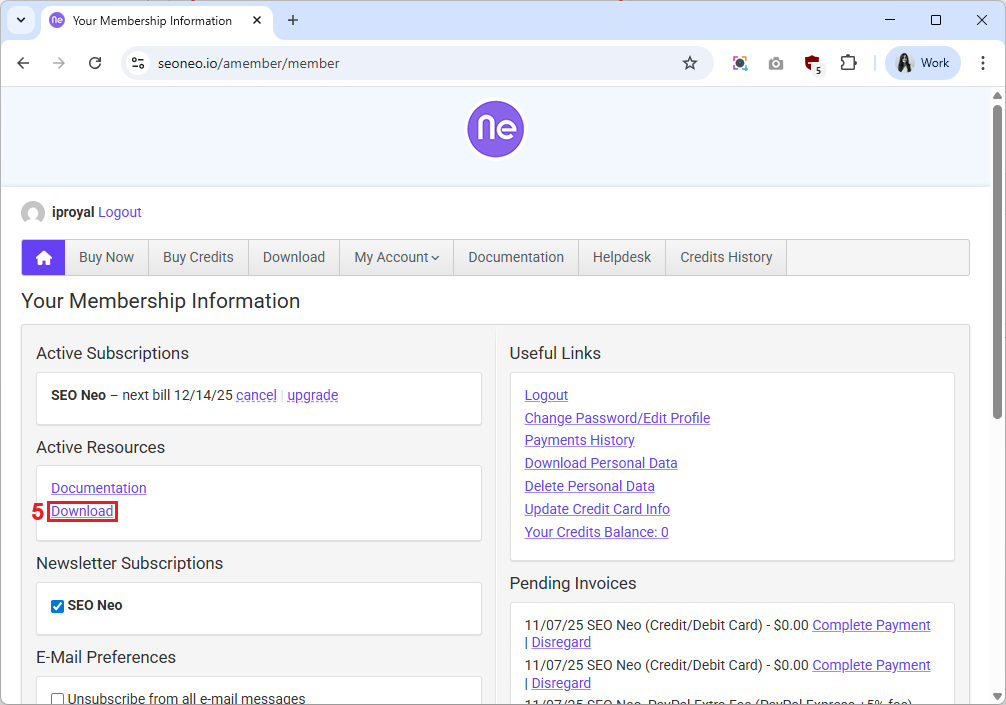The width and height of the screenshot is (1006, 705).
Task: Click the Your Membership Information heading
Action: 160,302
